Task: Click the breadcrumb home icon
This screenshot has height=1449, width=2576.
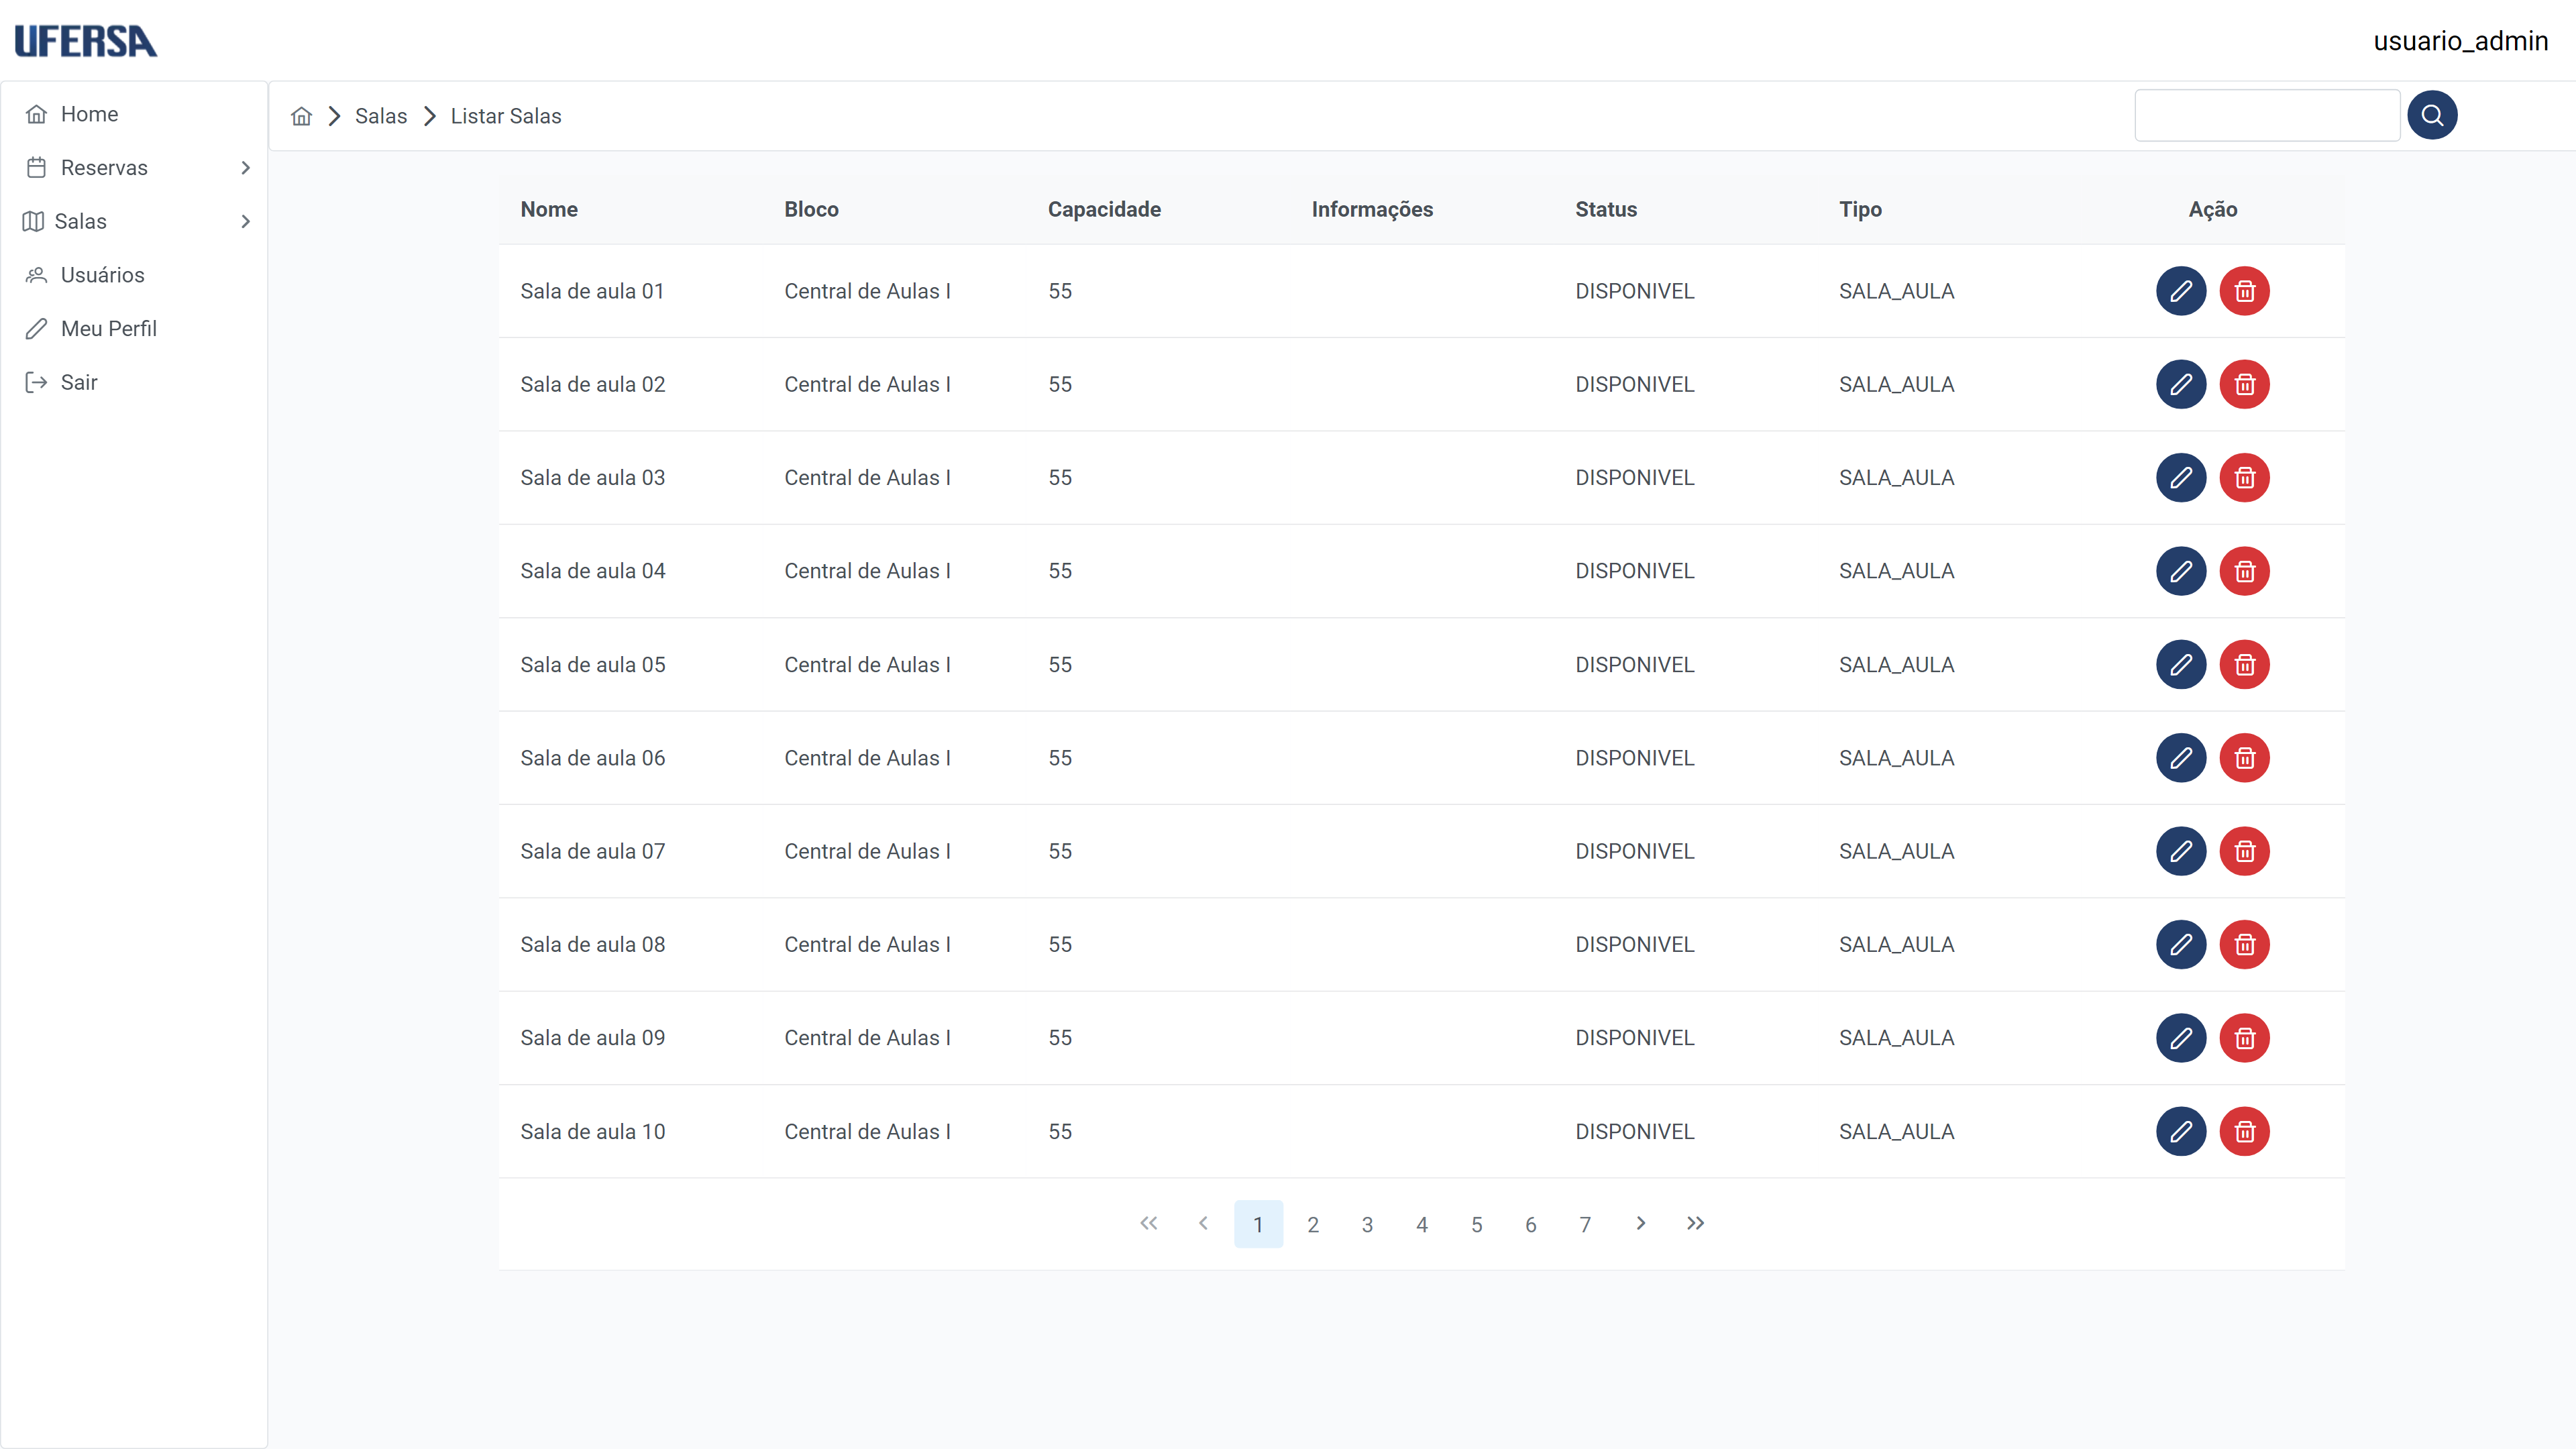Action: click(301, 116)
